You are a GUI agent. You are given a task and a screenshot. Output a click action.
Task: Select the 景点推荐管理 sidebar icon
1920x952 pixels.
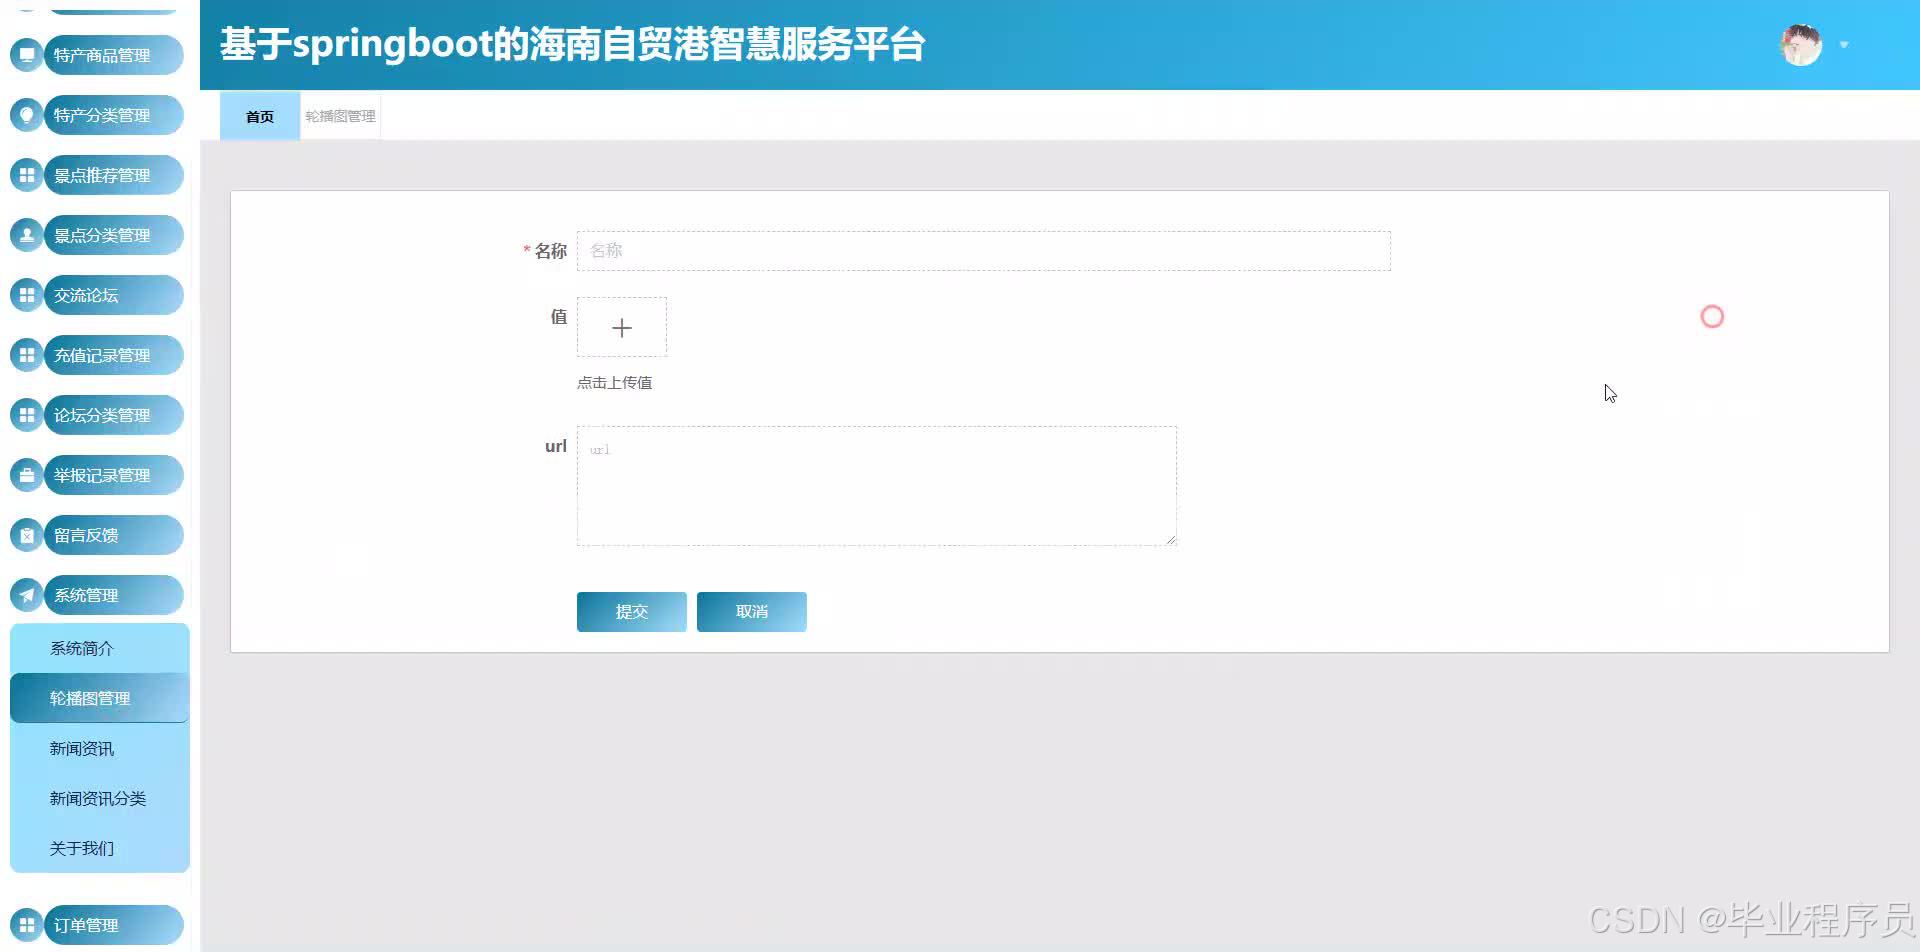[x=26, y=175]
